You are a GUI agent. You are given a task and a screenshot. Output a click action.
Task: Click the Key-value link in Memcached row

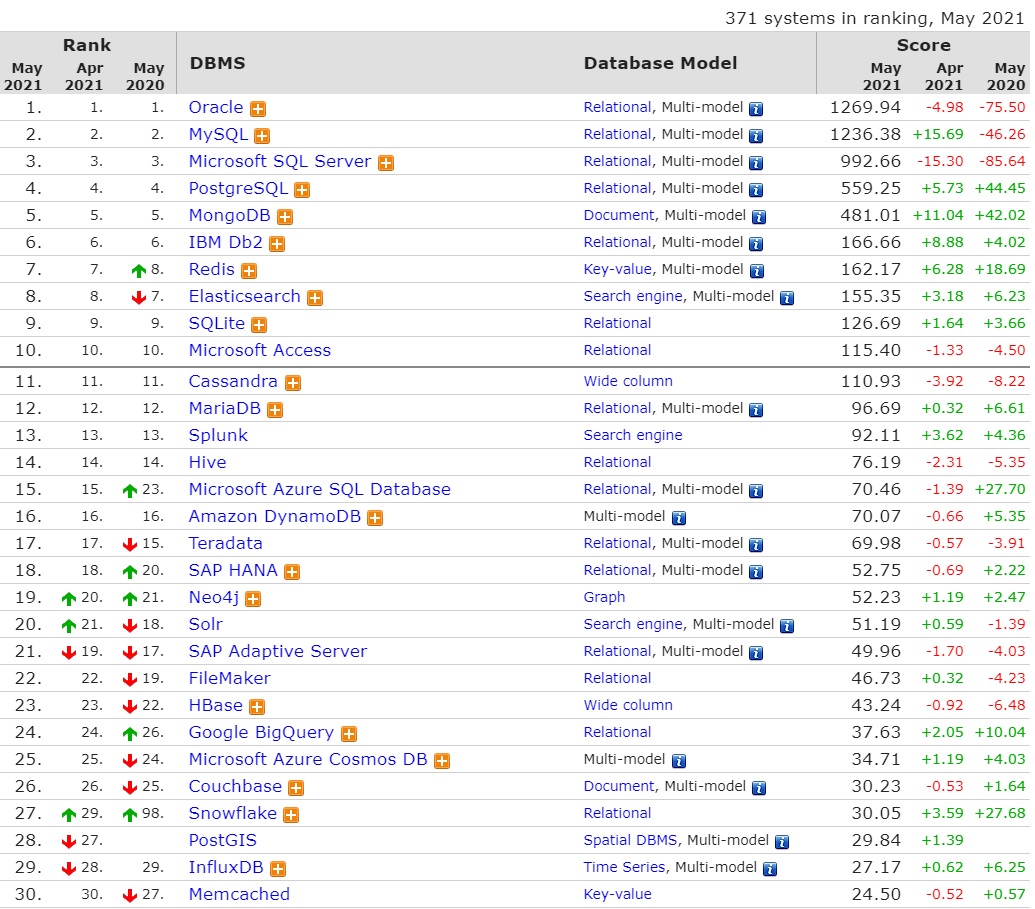[x=617, y=894]
